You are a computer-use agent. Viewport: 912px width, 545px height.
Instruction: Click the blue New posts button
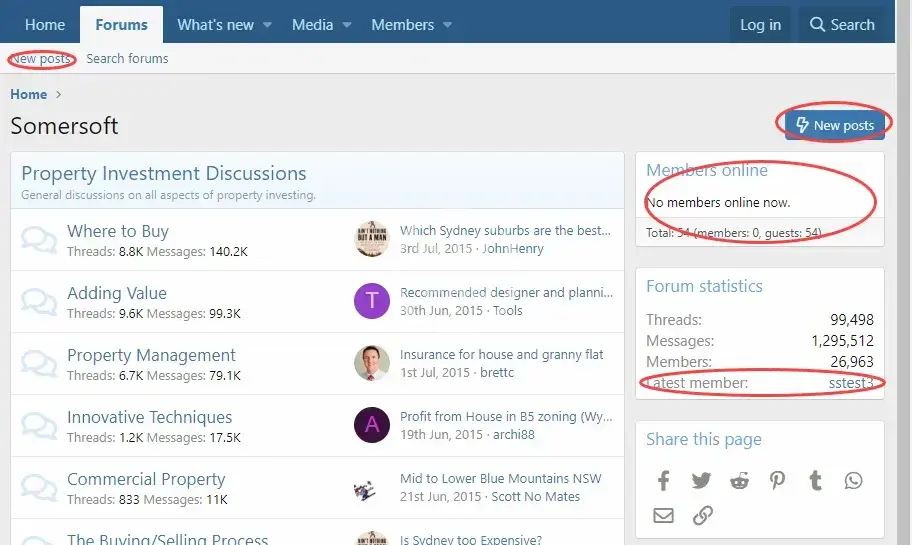pos(835,125)
